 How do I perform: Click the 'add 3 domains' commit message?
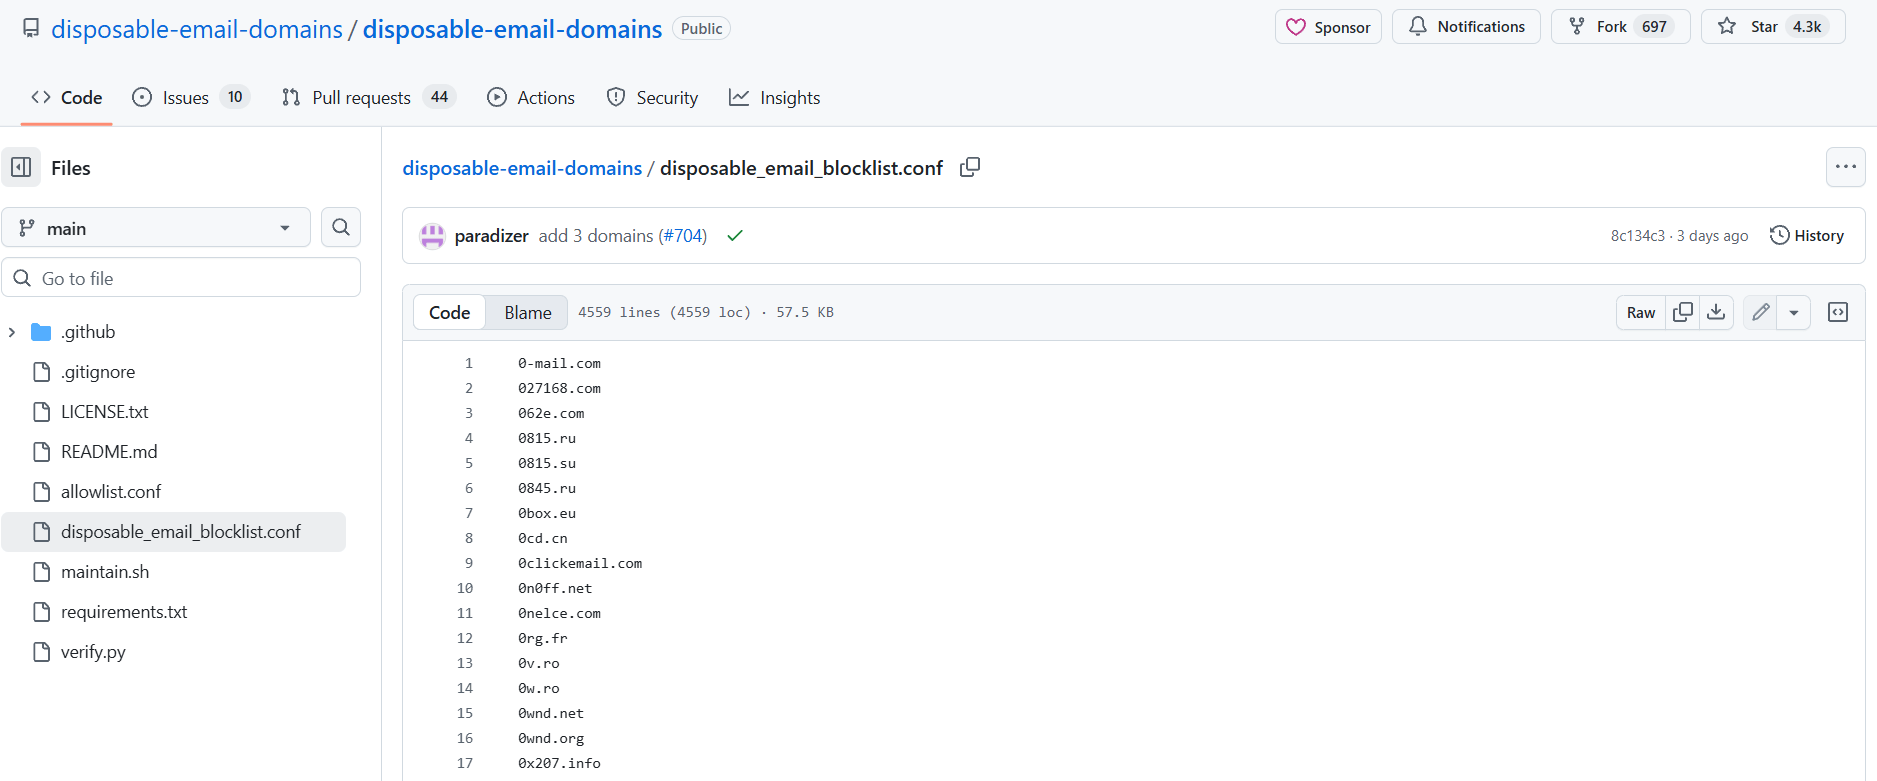pyautogui.click(x=596, y=236)
